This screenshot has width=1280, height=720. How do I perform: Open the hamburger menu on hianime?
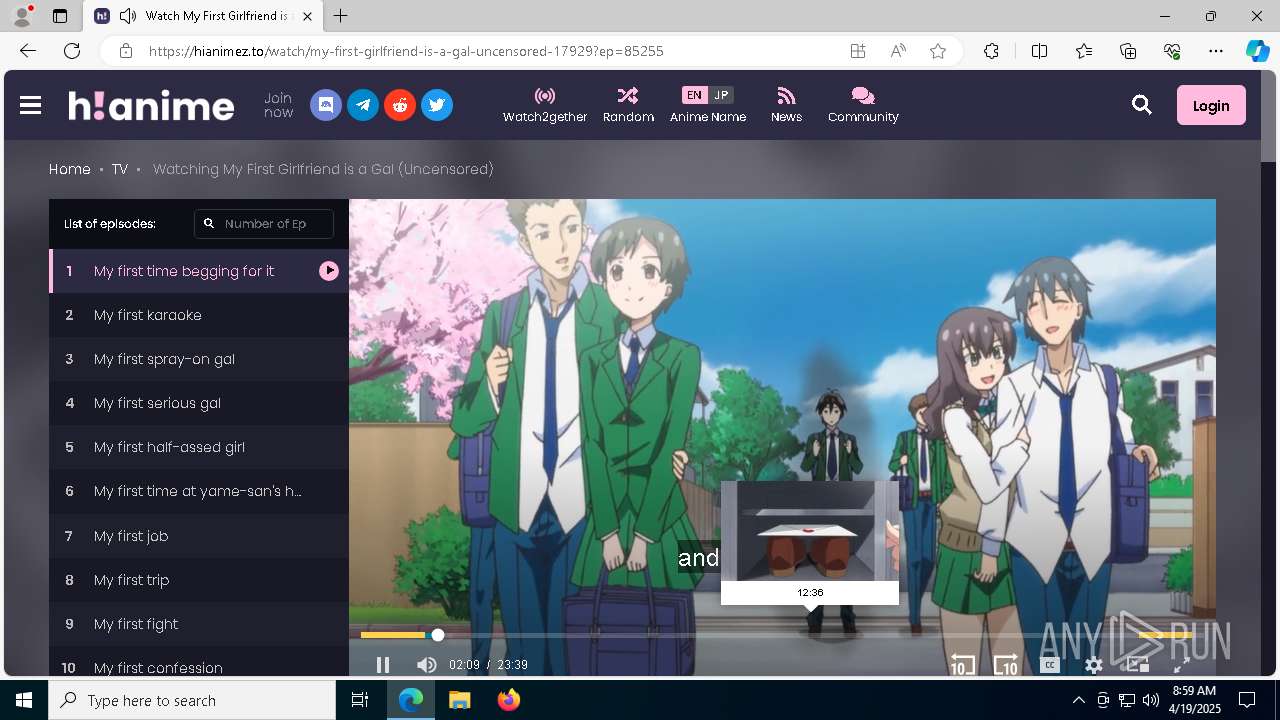tap(30, 105)
